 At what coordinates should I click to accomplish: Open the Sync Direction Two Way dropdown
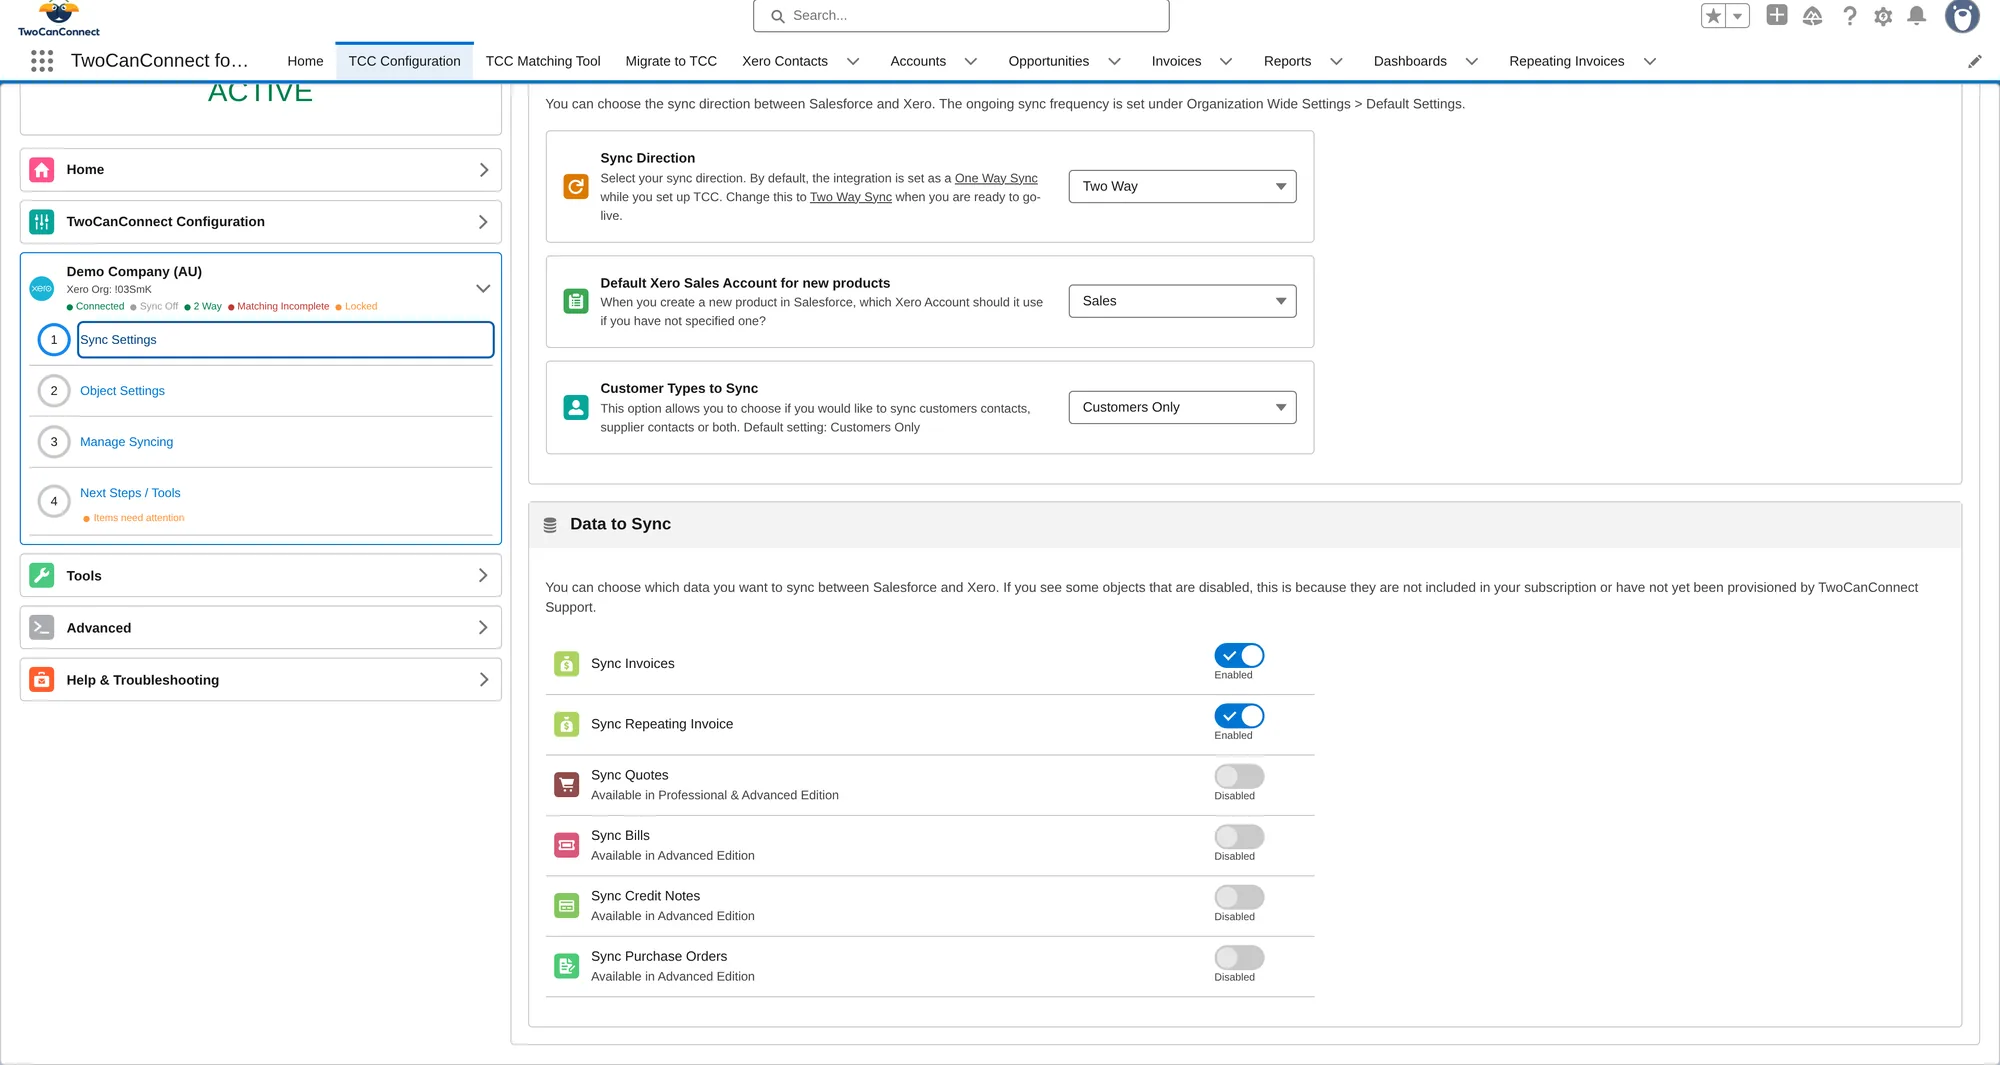[x=1182, y=186]
